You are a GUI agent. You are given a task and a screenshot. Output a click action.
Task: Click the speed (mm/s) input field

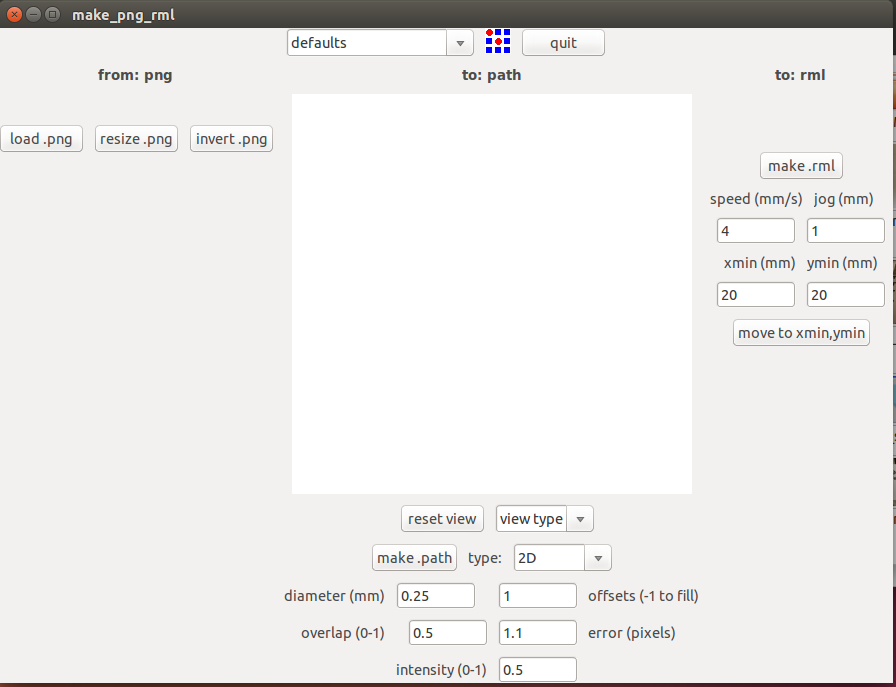pyautogui.click(x=755, y=231)
